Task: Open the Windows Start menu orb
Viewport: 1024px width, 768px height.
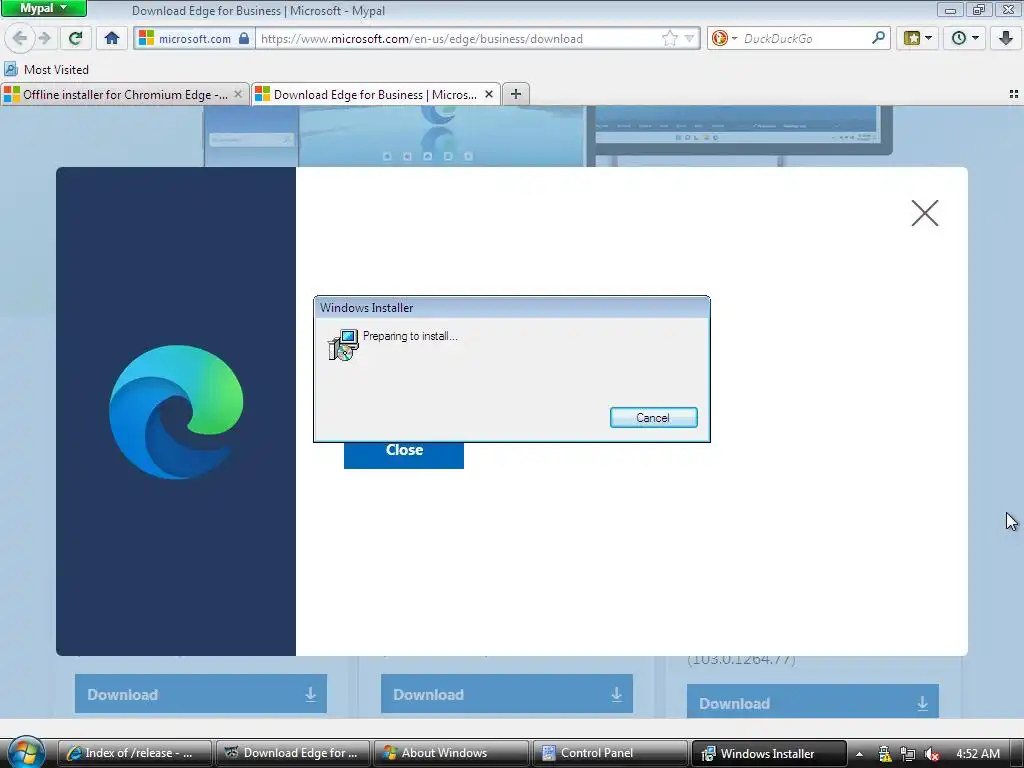Action: [x=25, y=752]
